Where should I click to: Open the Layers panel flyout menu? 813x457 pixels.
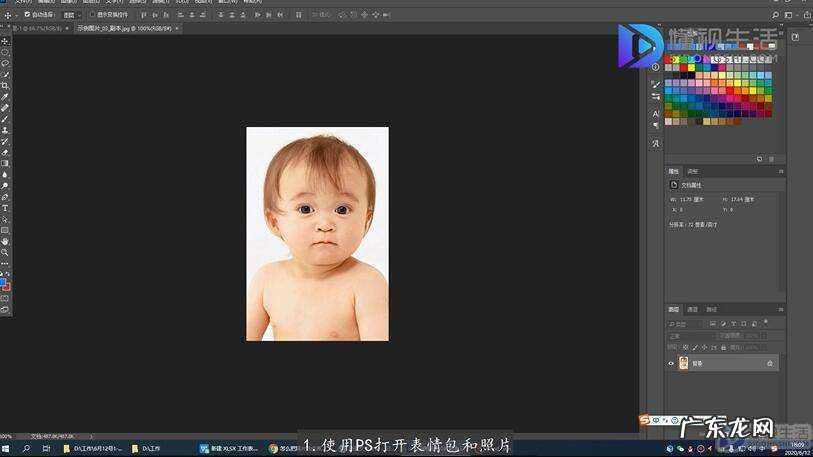781,309
